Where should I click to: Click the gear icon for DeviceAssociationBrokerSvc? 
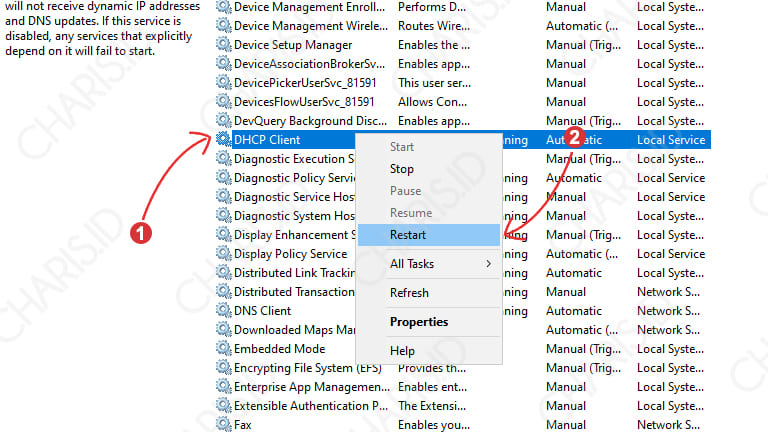(224, 64)
